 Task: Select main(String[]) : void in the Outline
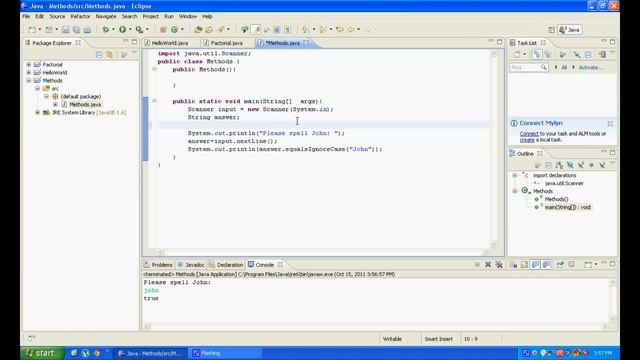pyautogui.click(x=567, y=207)
